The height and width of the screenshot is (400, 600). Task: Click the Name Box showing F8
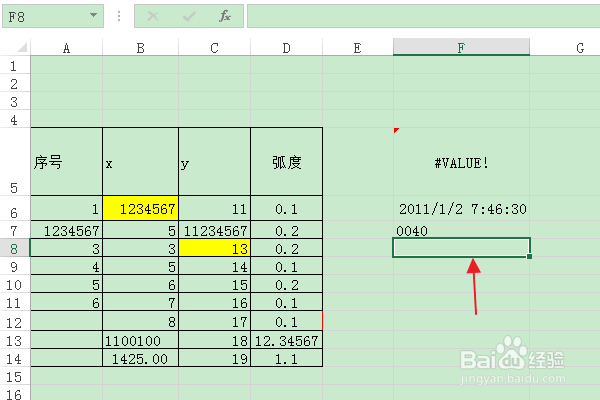click(x=53, y=16)
